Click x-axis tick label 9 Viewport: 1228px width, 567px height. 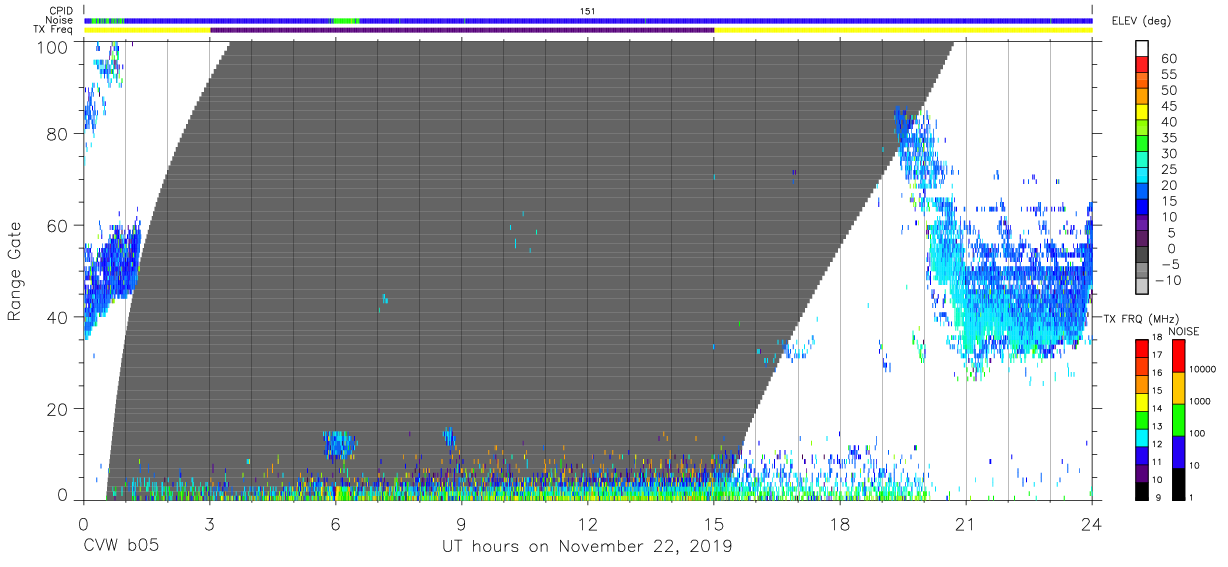[x=462, y=524]
